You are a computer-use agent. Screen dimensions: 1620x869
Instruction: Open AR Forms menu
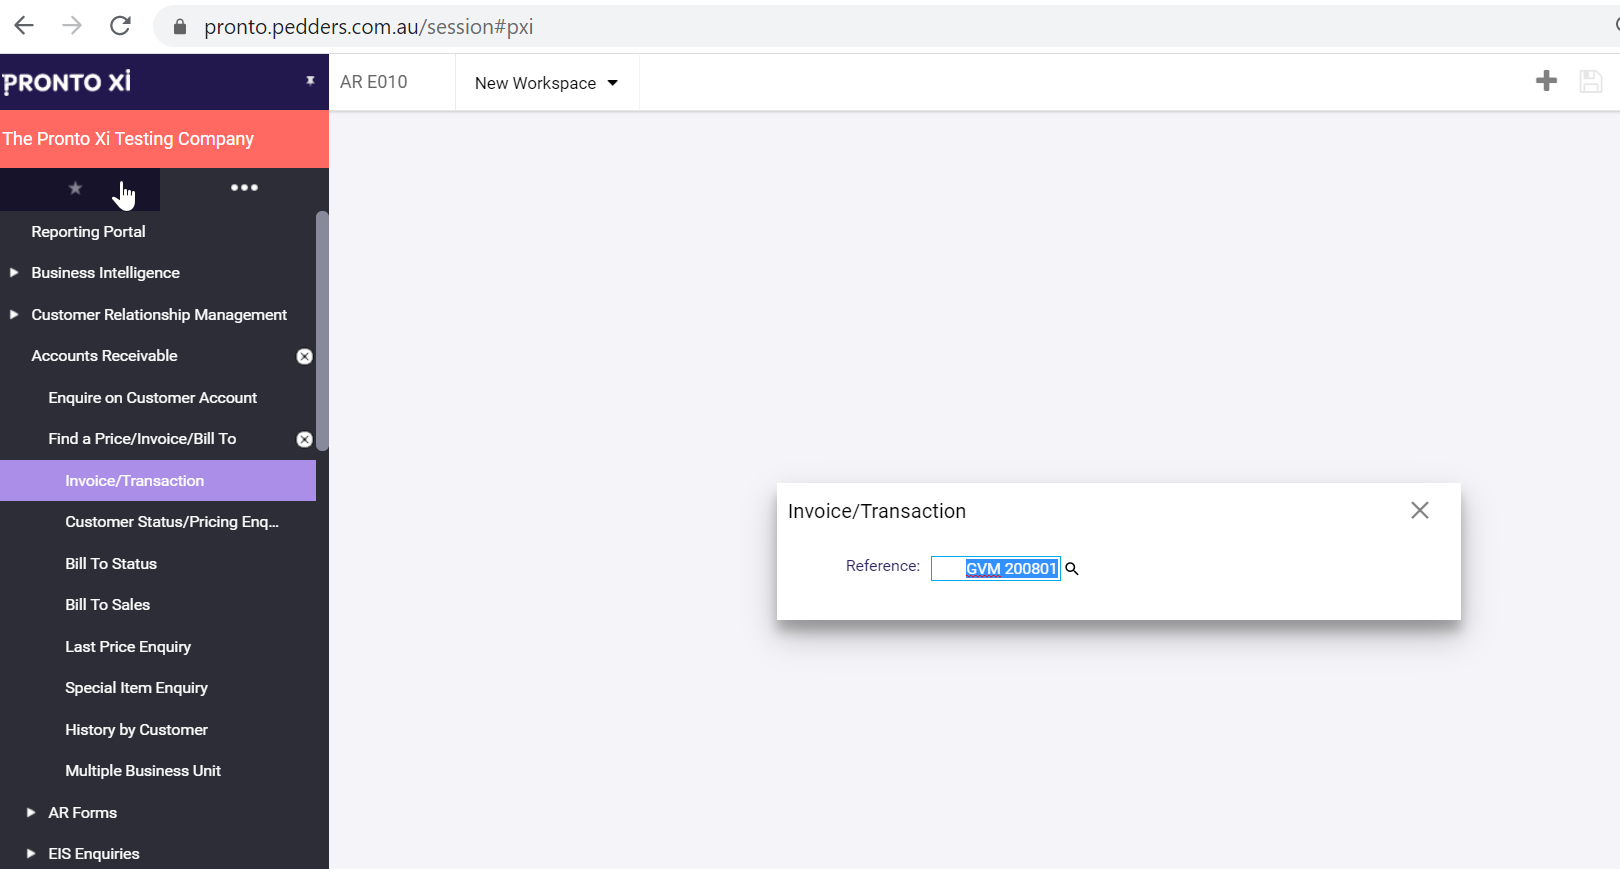83,813
